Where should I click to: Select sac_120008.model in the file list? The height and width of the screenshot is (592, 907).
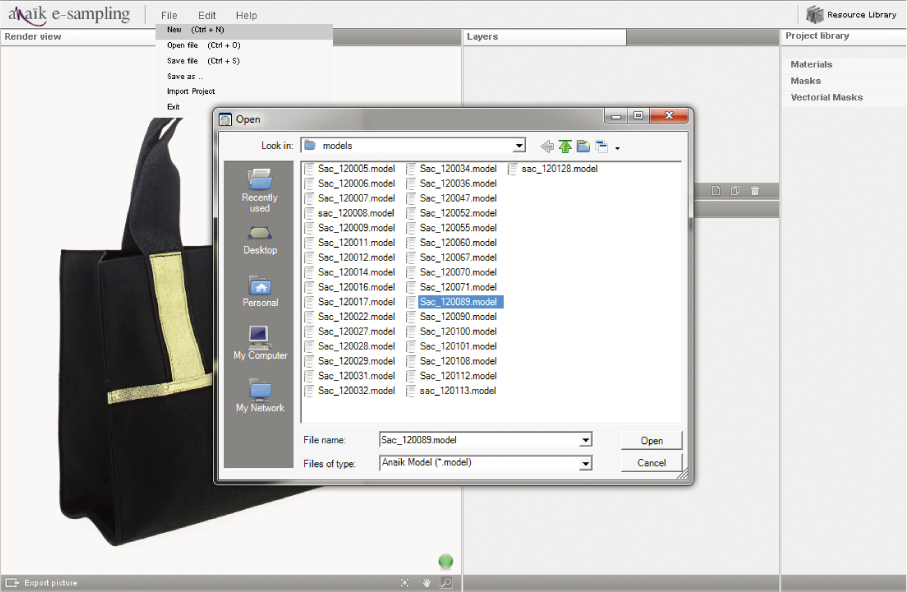356,213
